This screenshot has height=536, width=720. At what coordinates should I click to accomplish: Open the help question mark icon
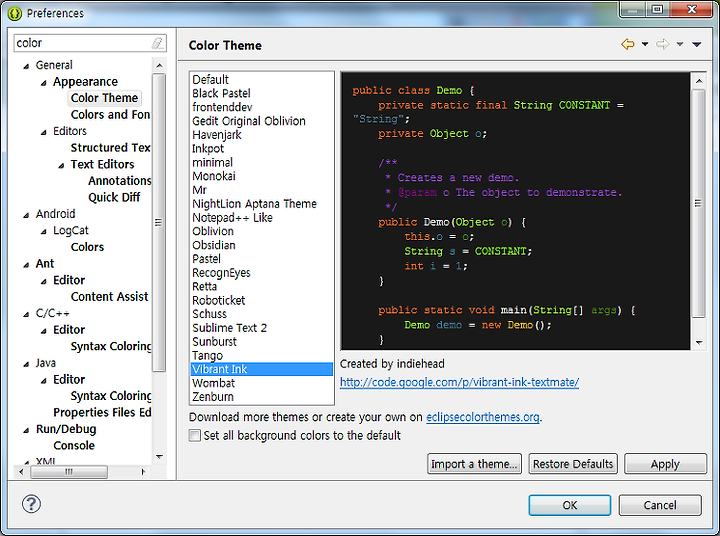coord(31,504)
